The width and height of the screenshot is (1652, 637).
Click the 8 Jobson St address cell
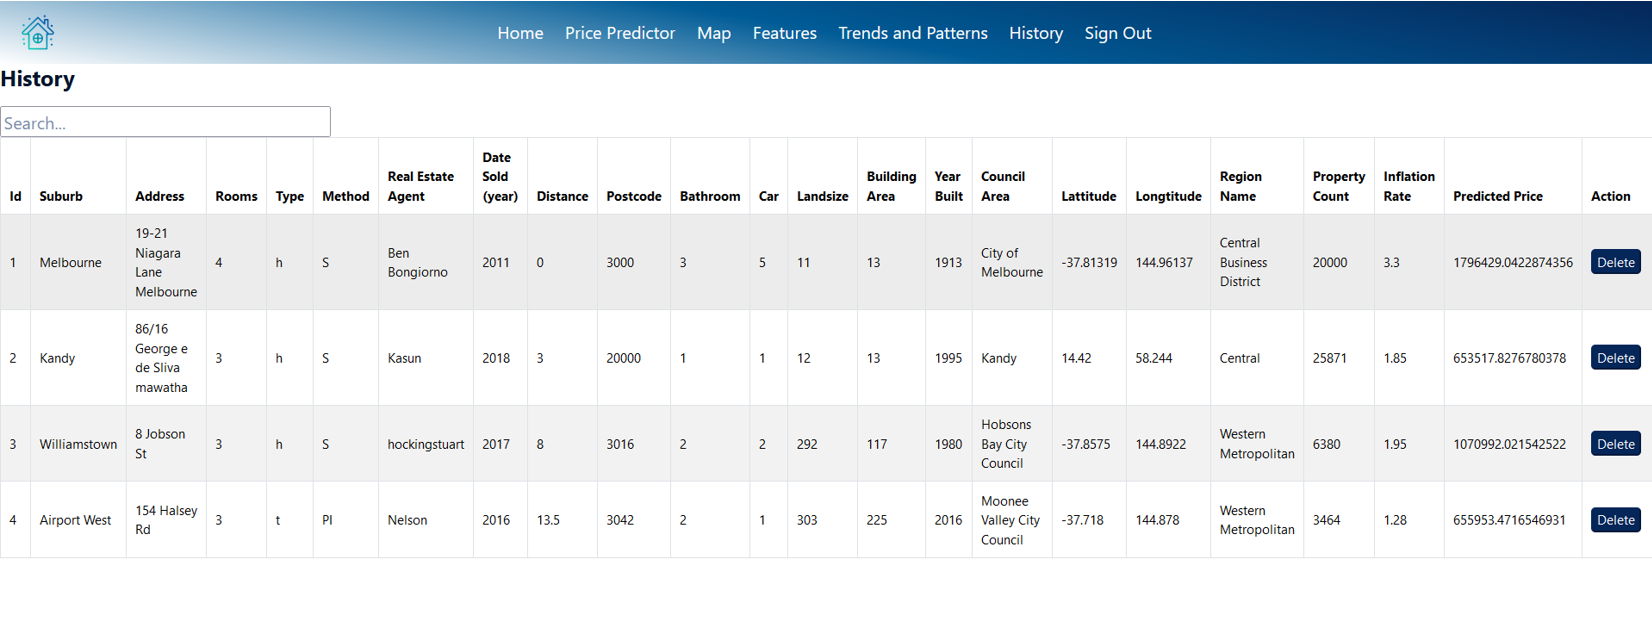[160, 444]
